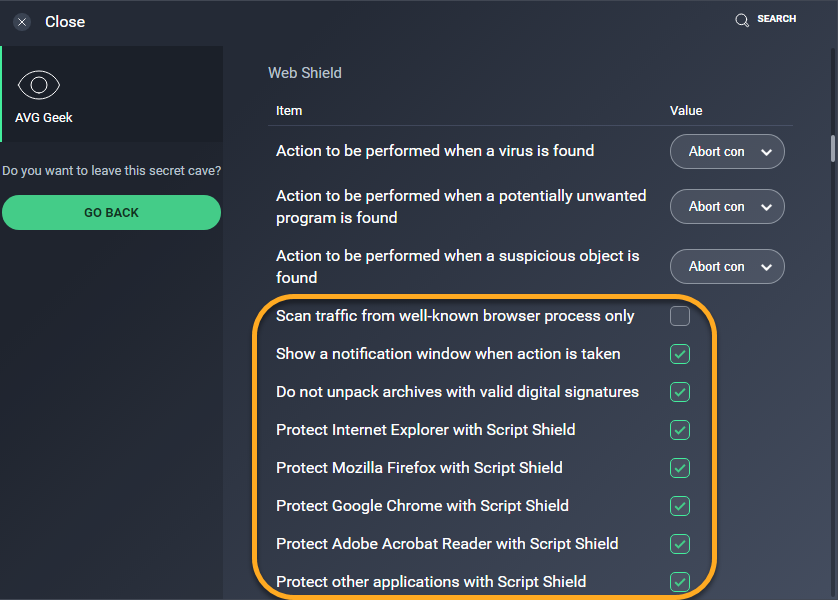The width and height of the screenshot is (838, 600).
Task: Select the AVG Geek eye icon
Action: tap(38, 85)
